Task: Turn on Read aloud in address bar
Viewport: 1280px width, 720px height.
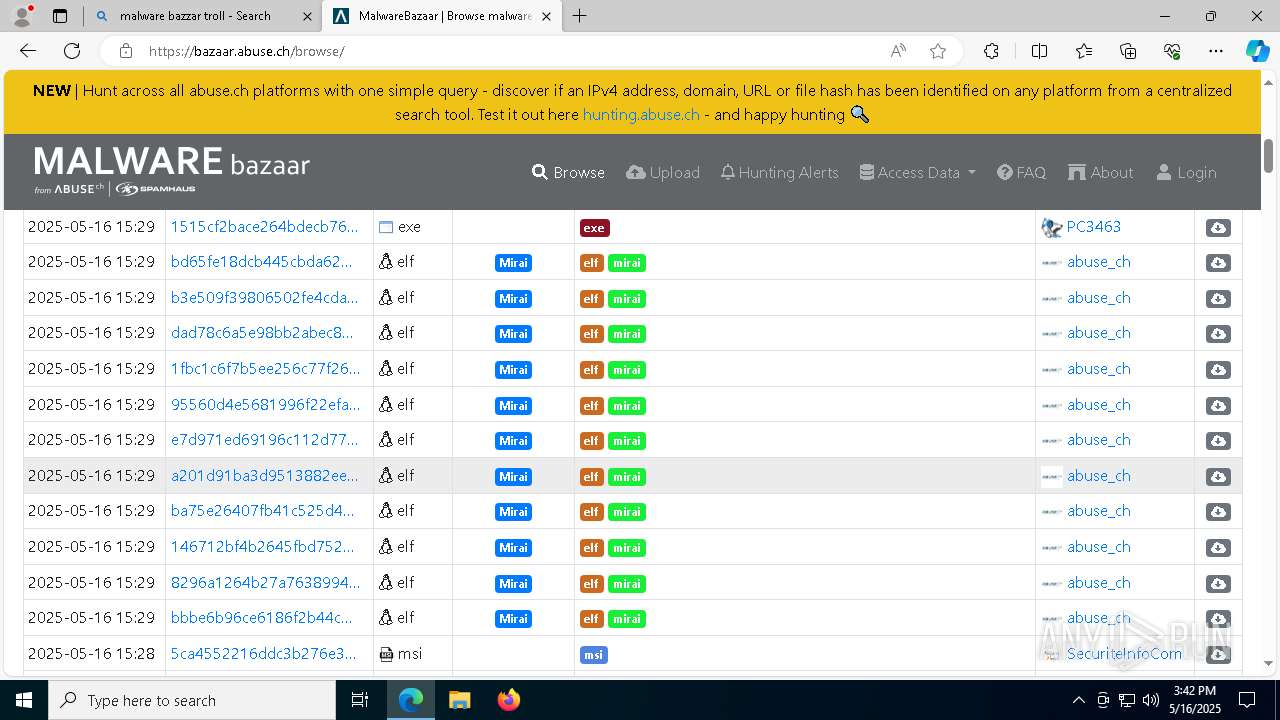Action: coord(898,51)
